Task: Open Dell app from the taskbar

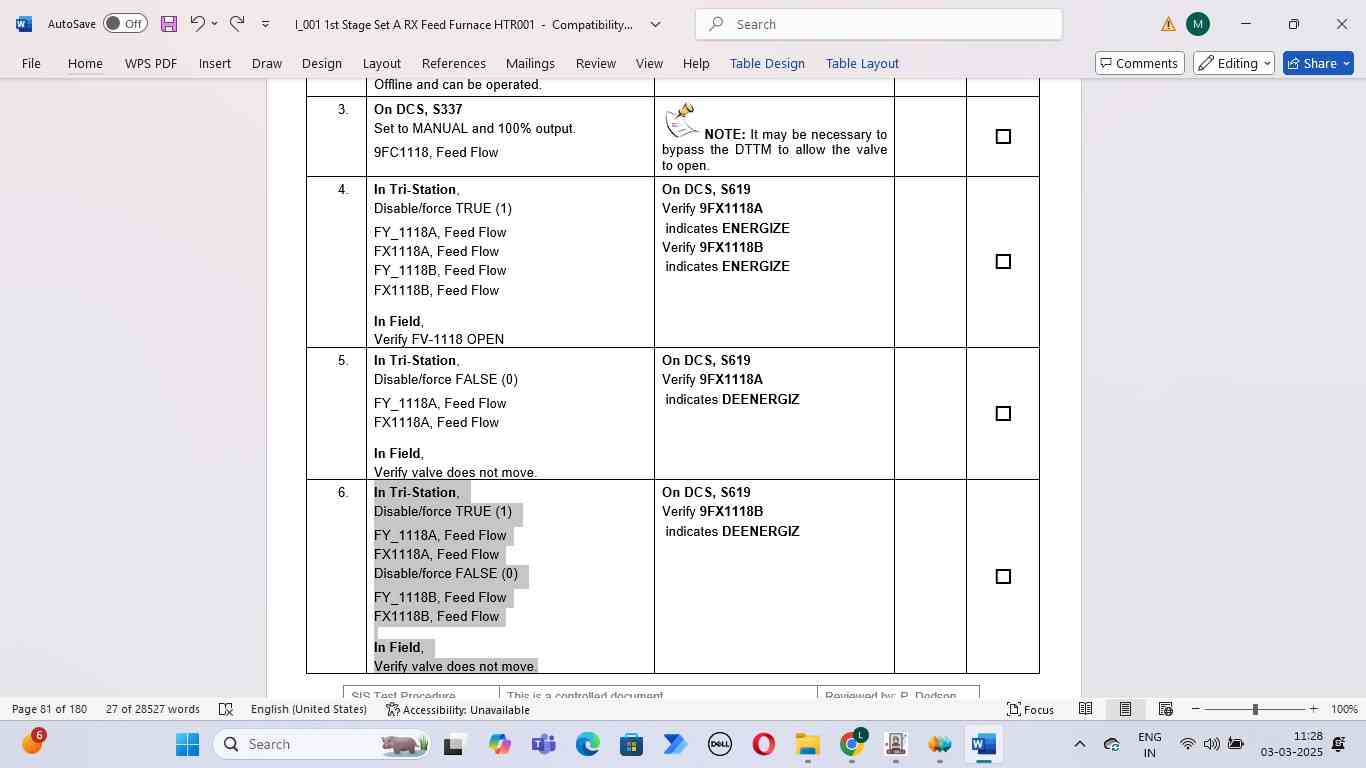Action: point(719,744)
